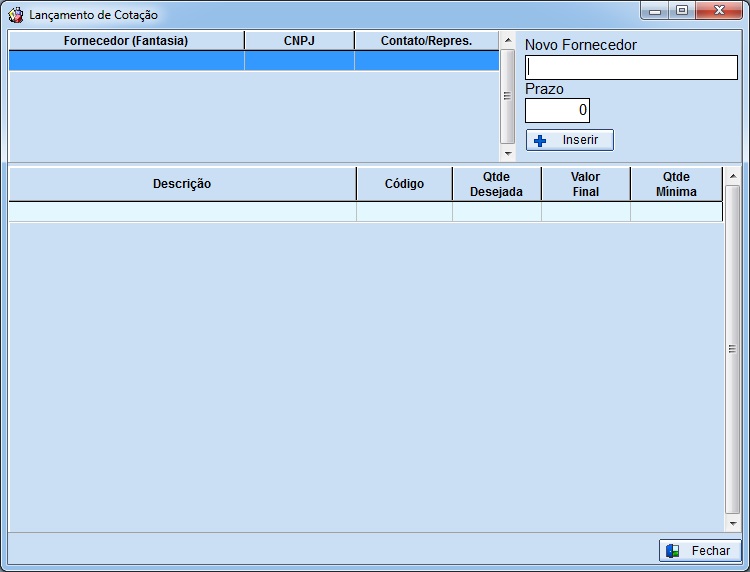750x572 pixels.
Task: Click the Fechar button
Action: [700, 550]
